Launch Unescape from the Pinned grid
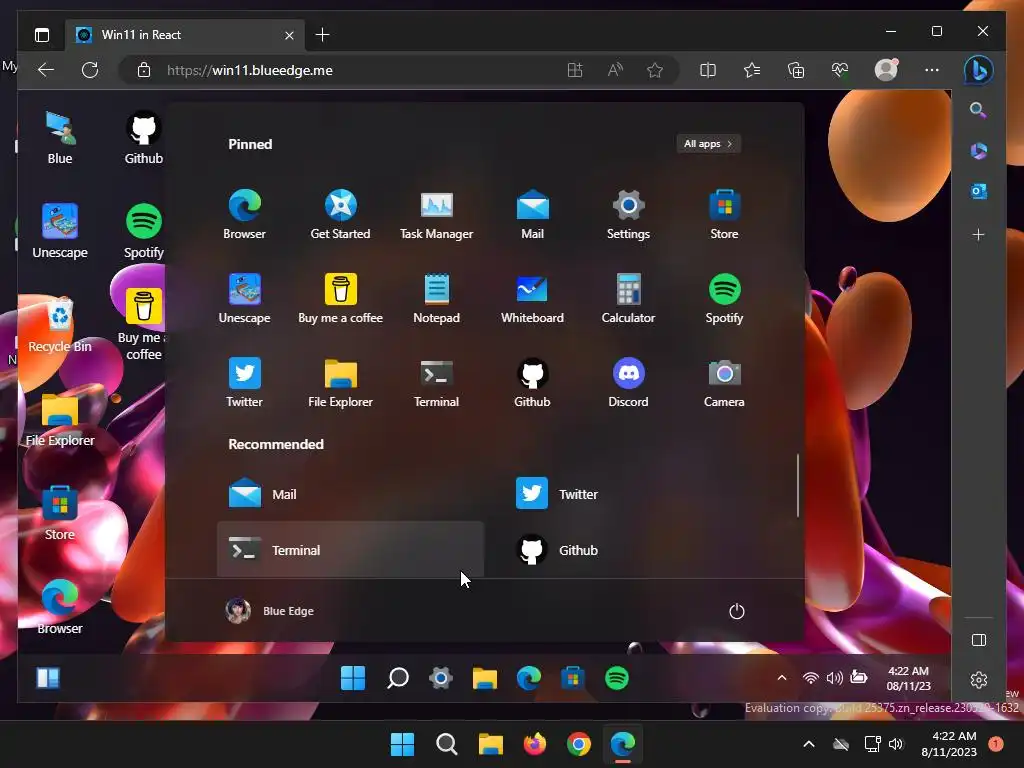1024x768 pixels. click(x=244, y=298)
